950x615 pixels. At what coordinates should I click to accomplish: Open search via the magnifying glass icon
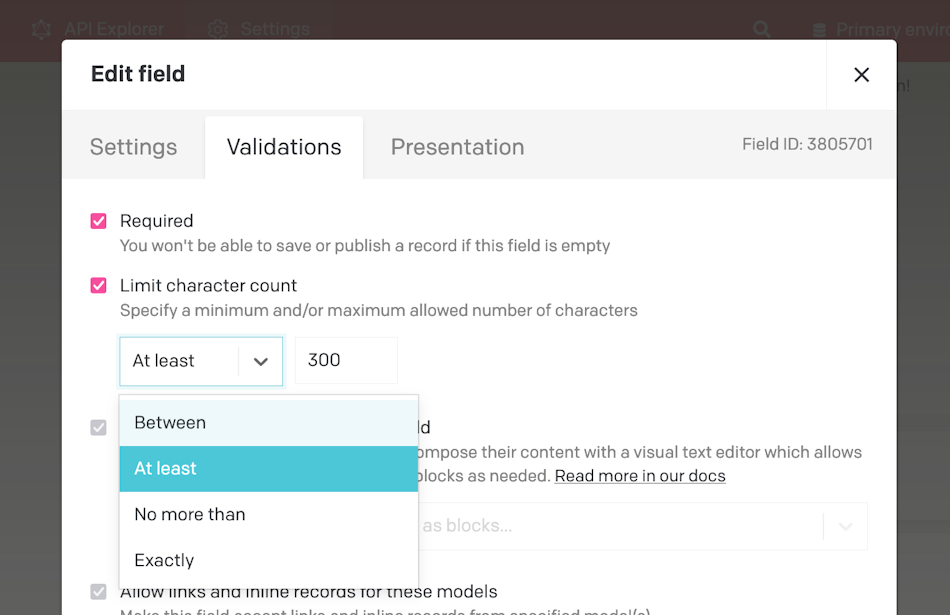click(x=761, y=29)
